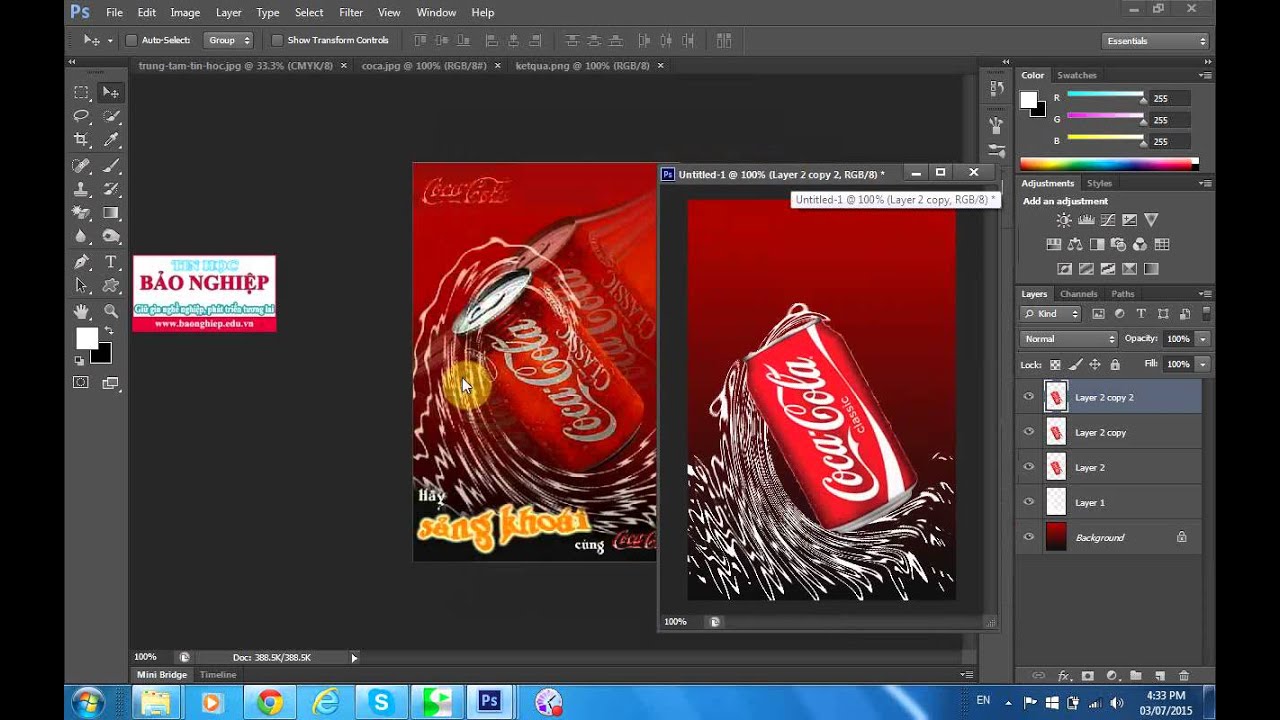1280x720 pixels.
Task: Select the History Brush tool
Action: (x=111, y=189)
